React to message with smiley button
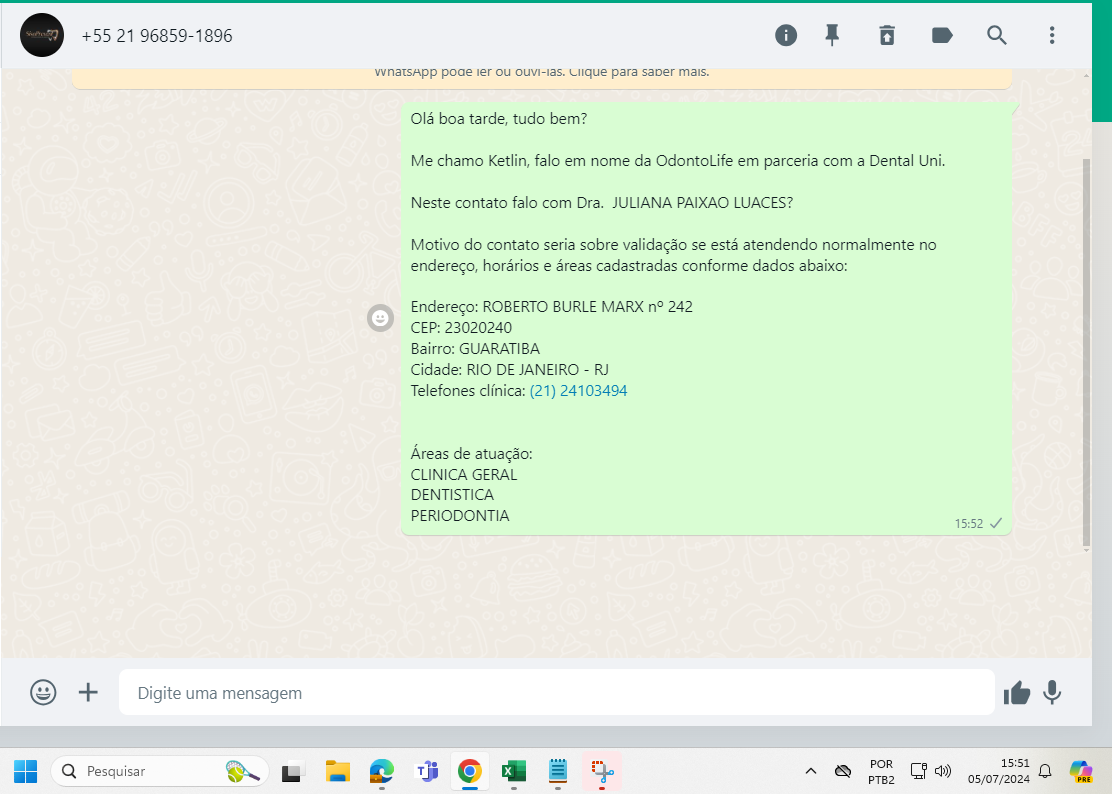Image resolution: width=1112 pixels, height=794 pixels. tap(380, 318)
